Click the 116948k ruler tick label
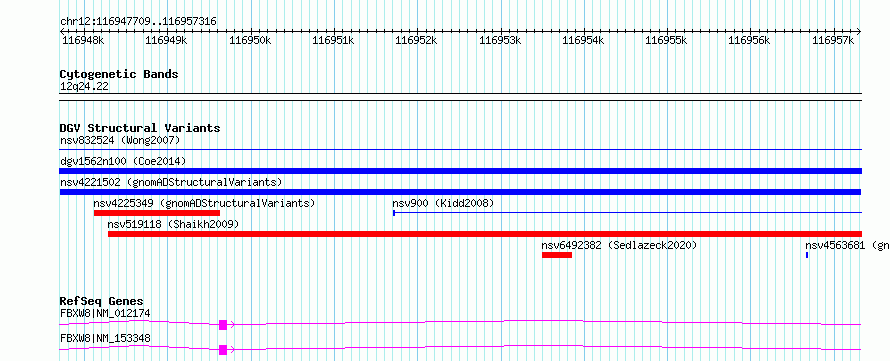 (x=83, y=40)
